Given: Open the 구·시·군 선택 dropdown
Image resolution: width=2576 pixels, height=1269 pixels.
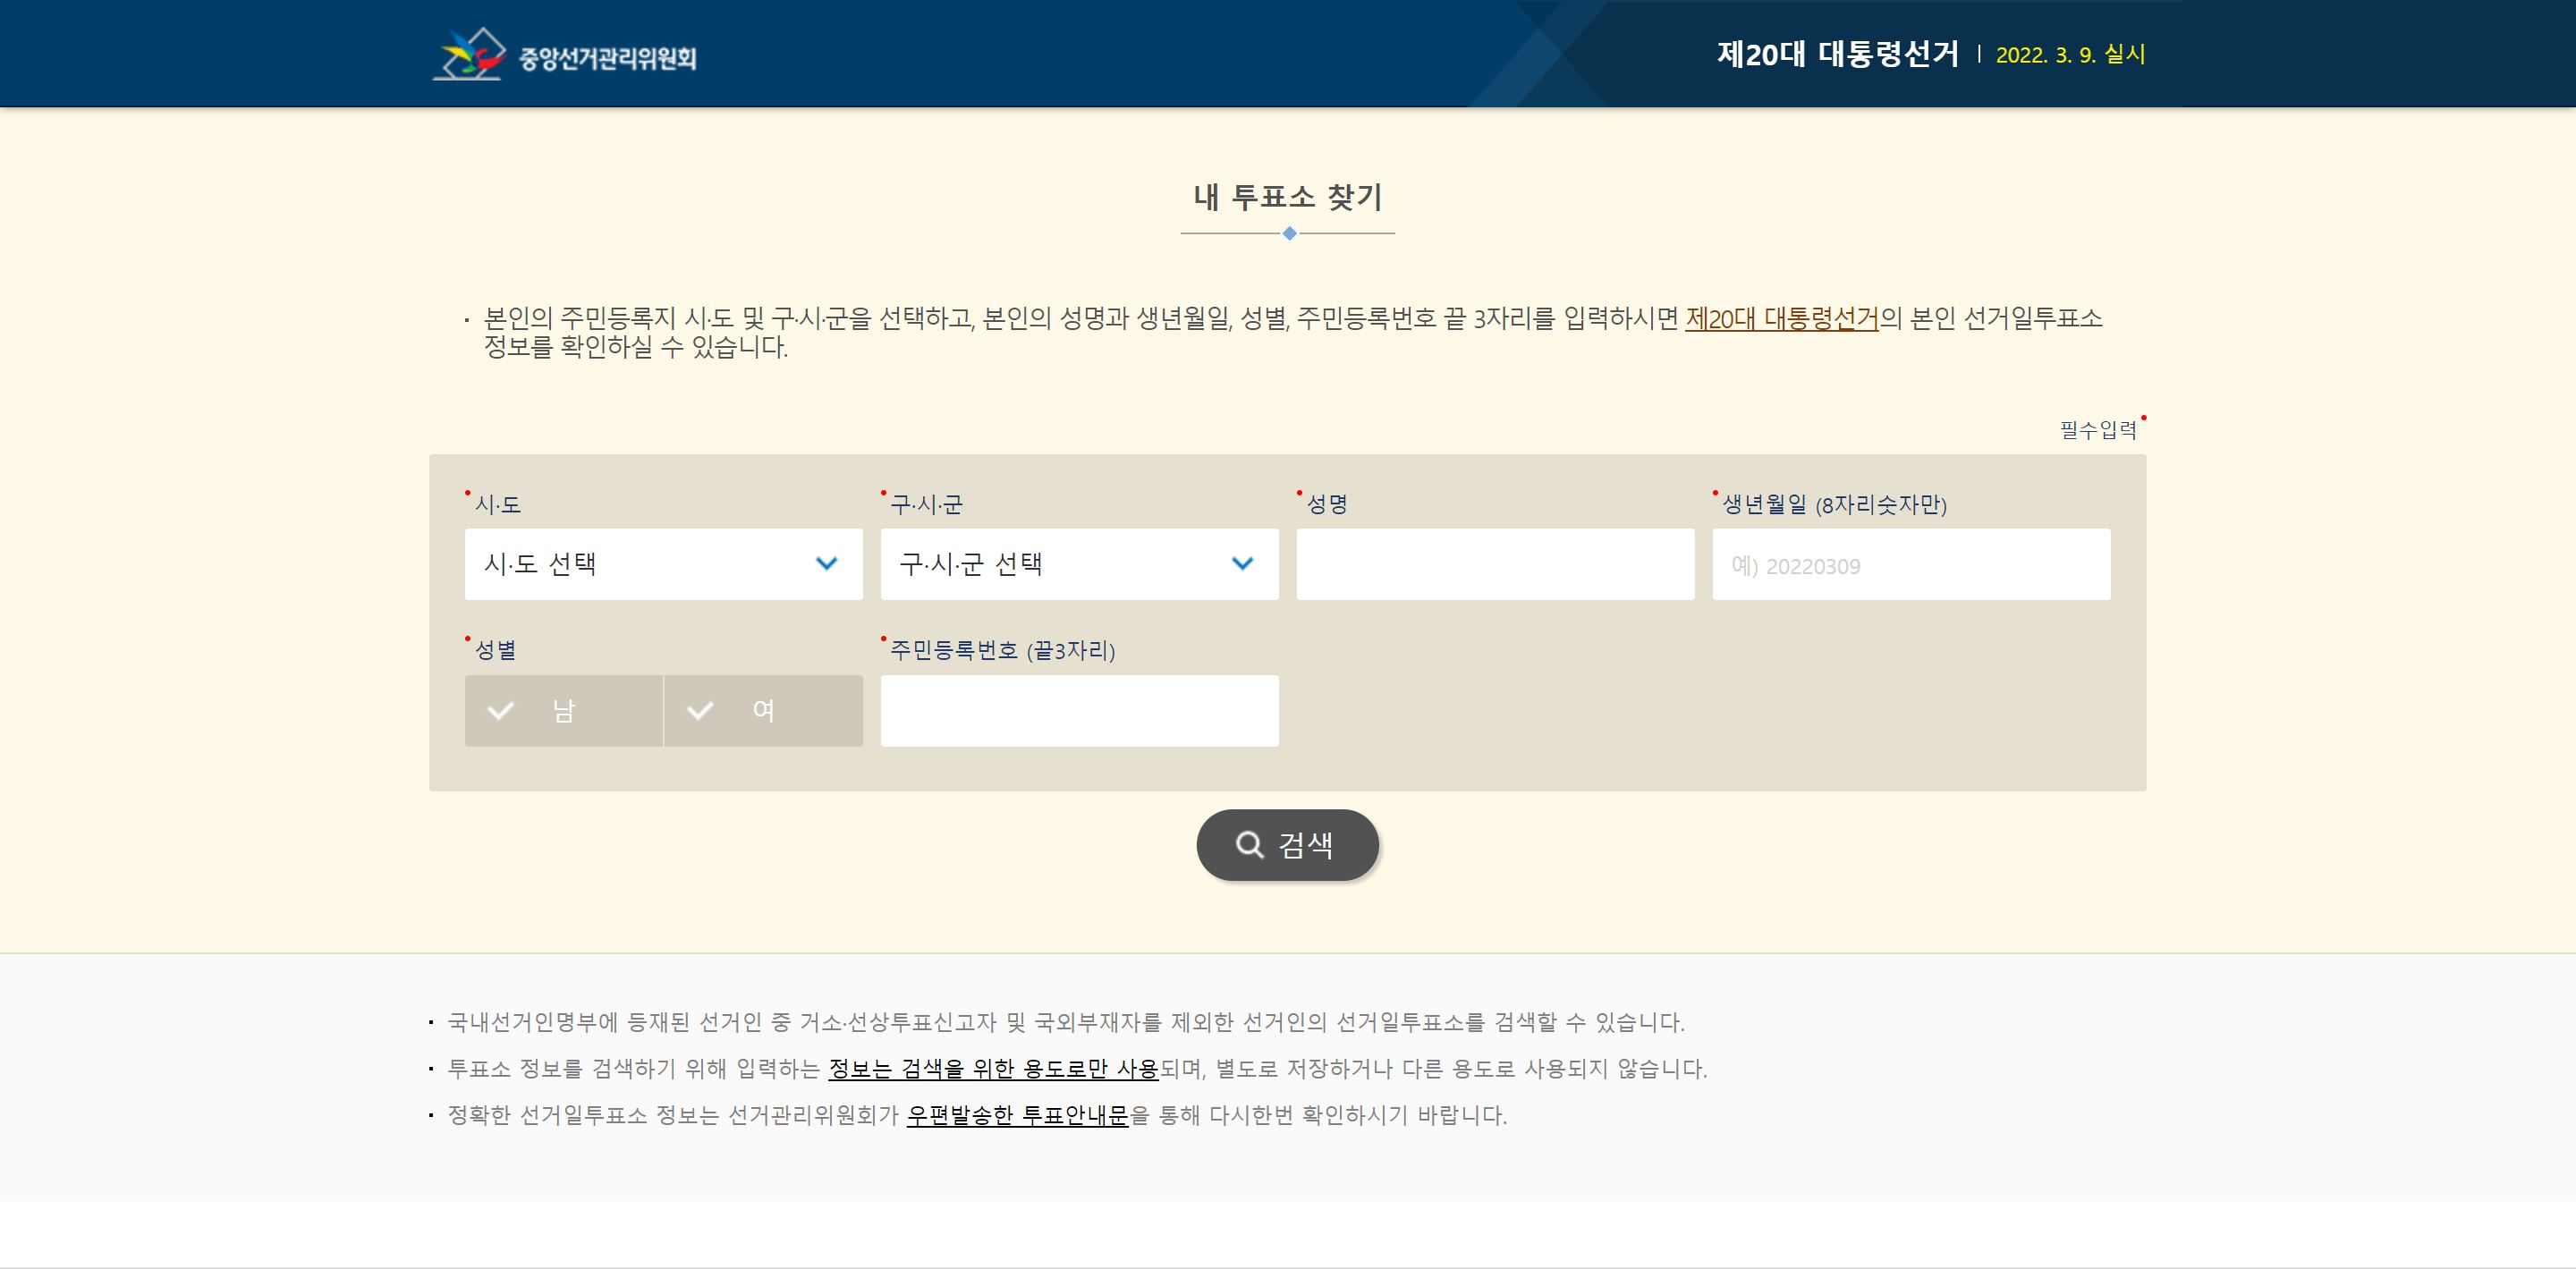Looking at the screenshot, I should (x=1079, y=564).
